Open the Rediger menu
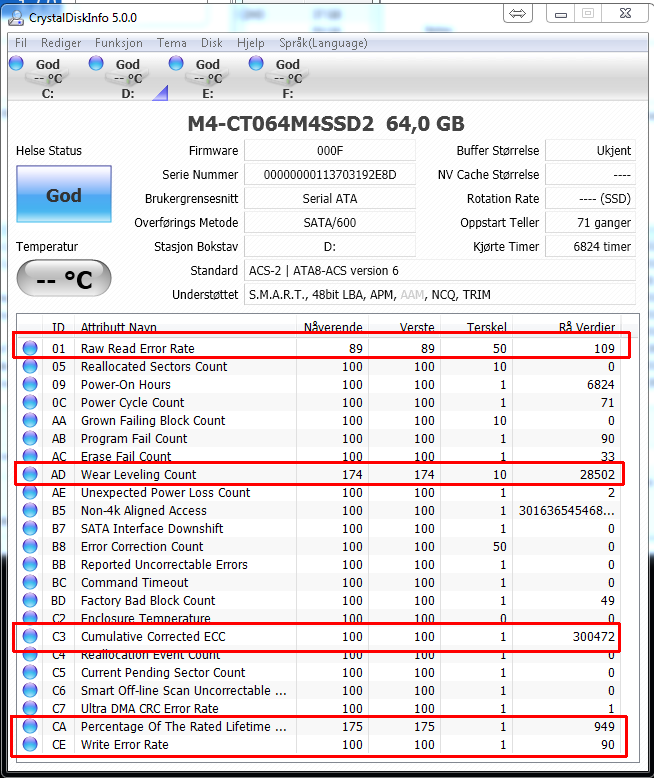This screenshot has height=778, width=654. coord(61,43)
